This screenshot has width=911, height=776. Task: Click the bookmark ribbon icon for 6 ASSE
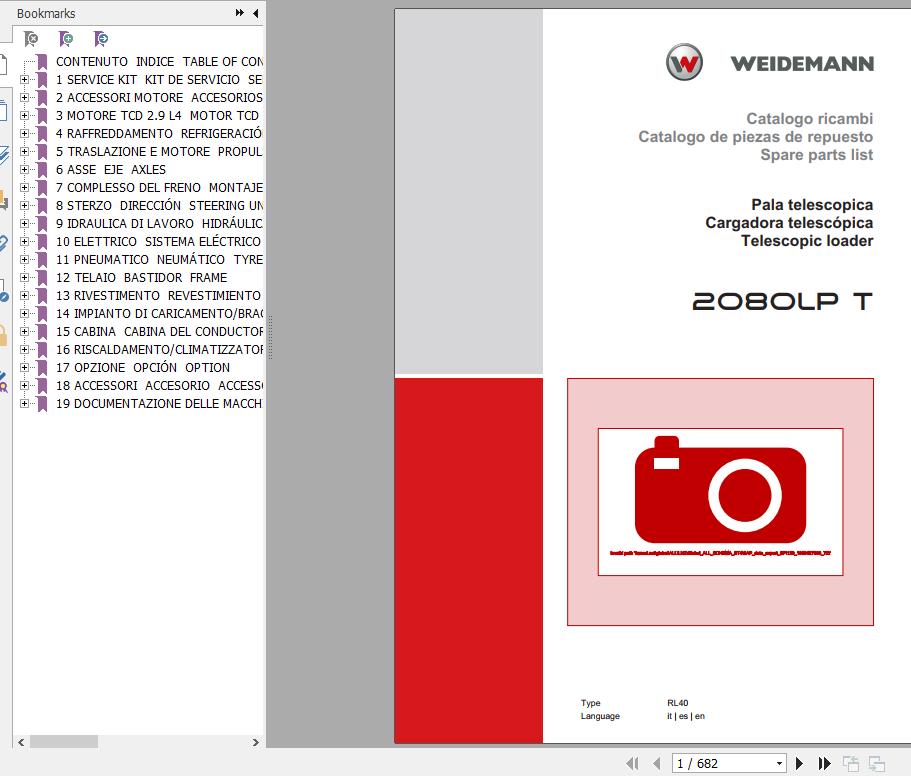[42, 170]
